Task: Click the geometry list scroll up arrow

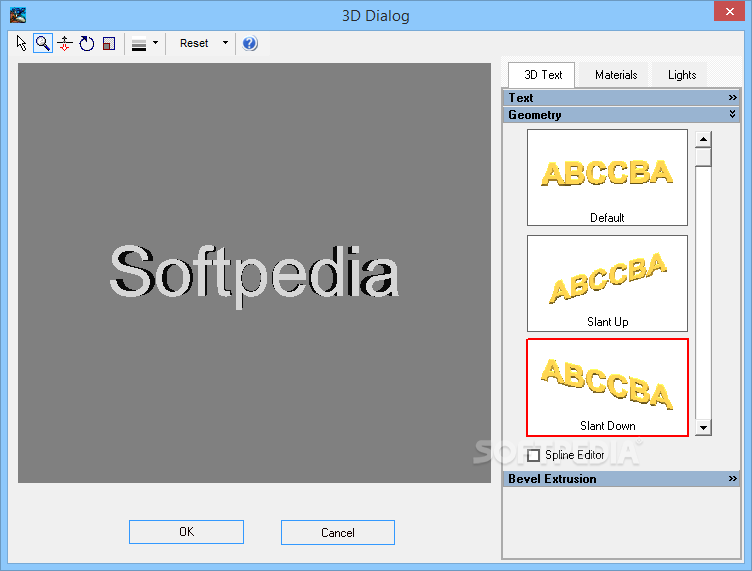Action: pos(703,140)
